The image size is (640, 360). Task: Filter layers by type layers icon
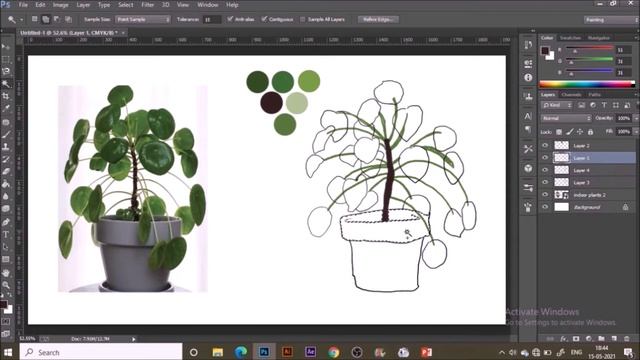(x=604, y=105)
